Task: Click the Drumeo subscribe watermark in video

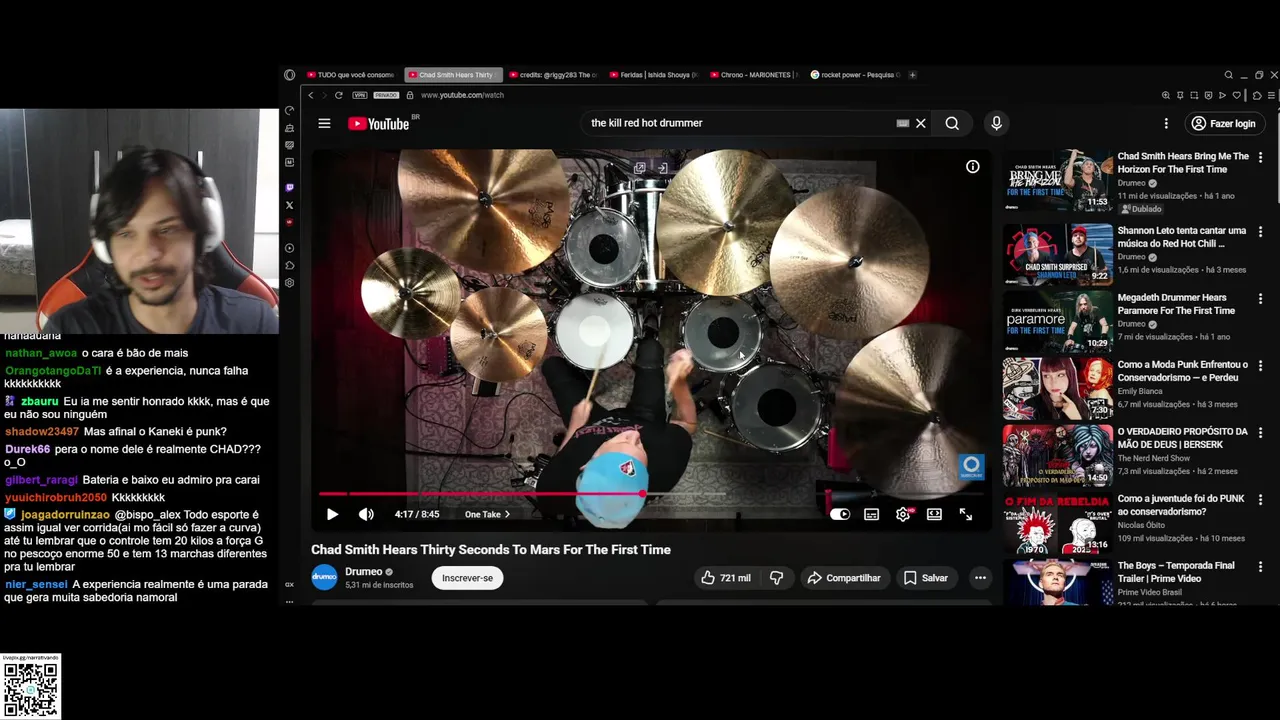Action: pyautogui.click(x=971, y=467)
